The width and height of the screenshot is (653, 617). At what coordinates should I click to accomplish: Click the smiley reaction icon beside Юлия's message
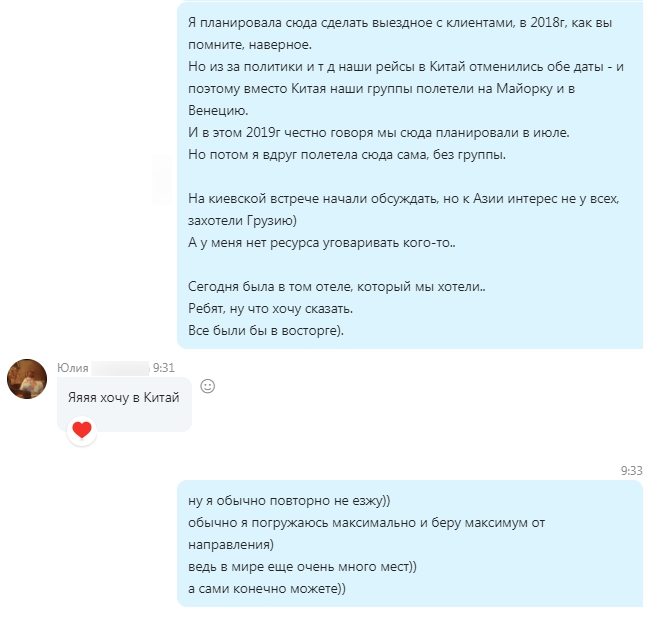coord(208,386)
